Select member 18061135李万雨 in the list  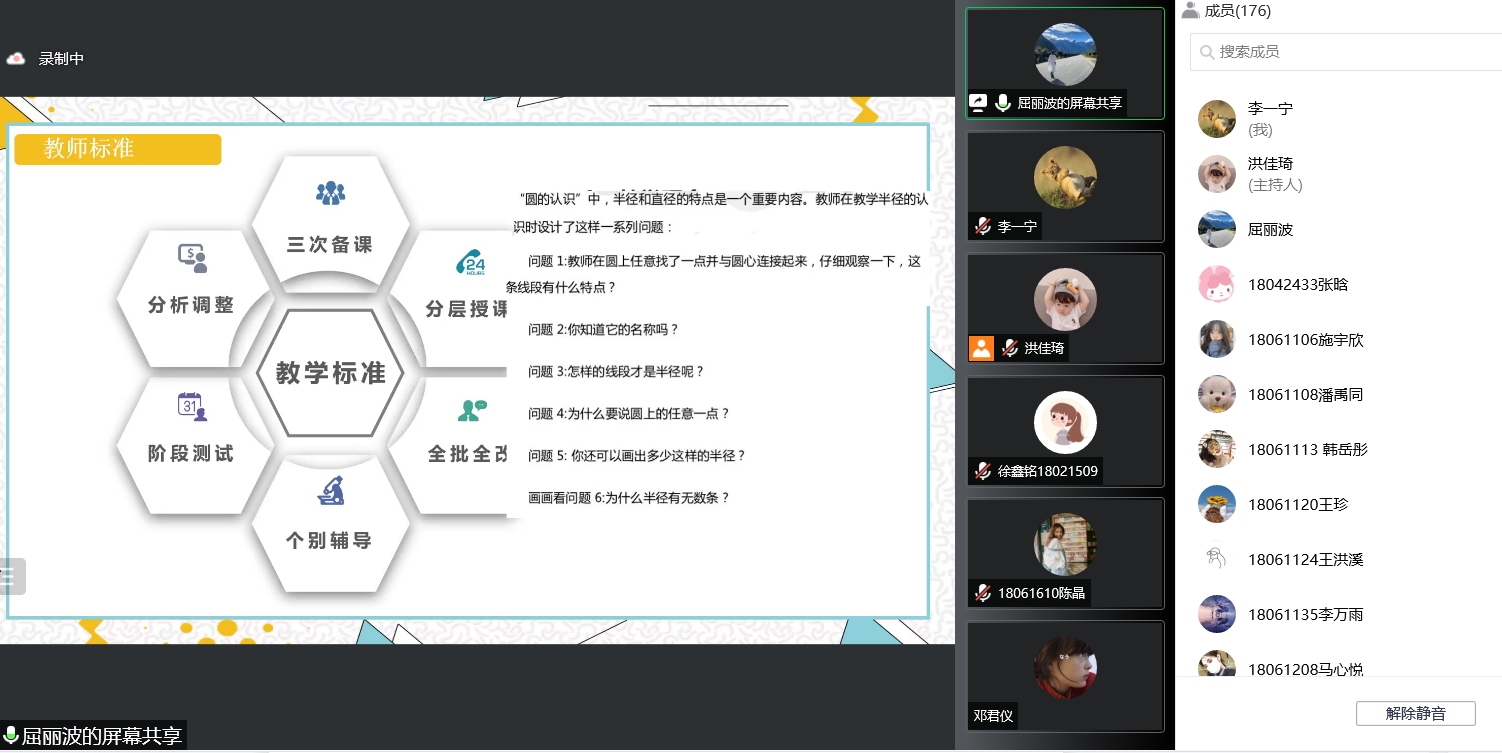click(x=1305, y=614)
